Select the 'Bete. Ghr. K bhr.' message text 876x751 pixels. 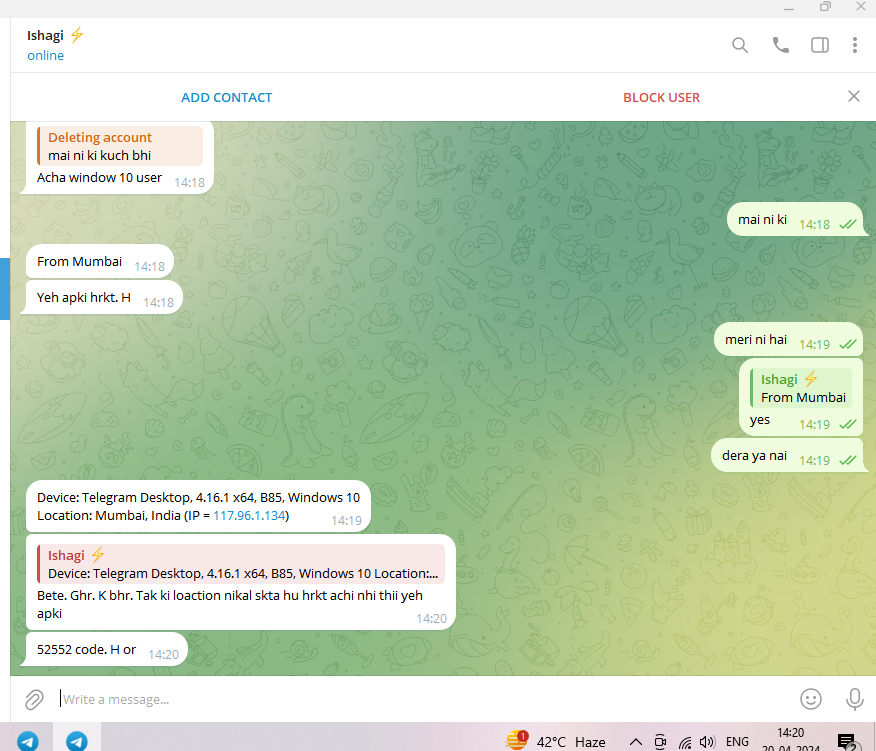(x=229, y=604)
